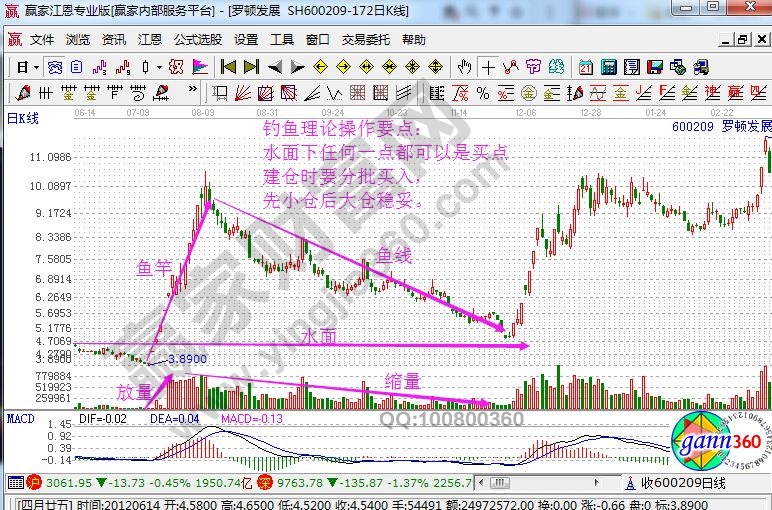
Task: Open the 公式选股 menu
Action: coord(198,40)
